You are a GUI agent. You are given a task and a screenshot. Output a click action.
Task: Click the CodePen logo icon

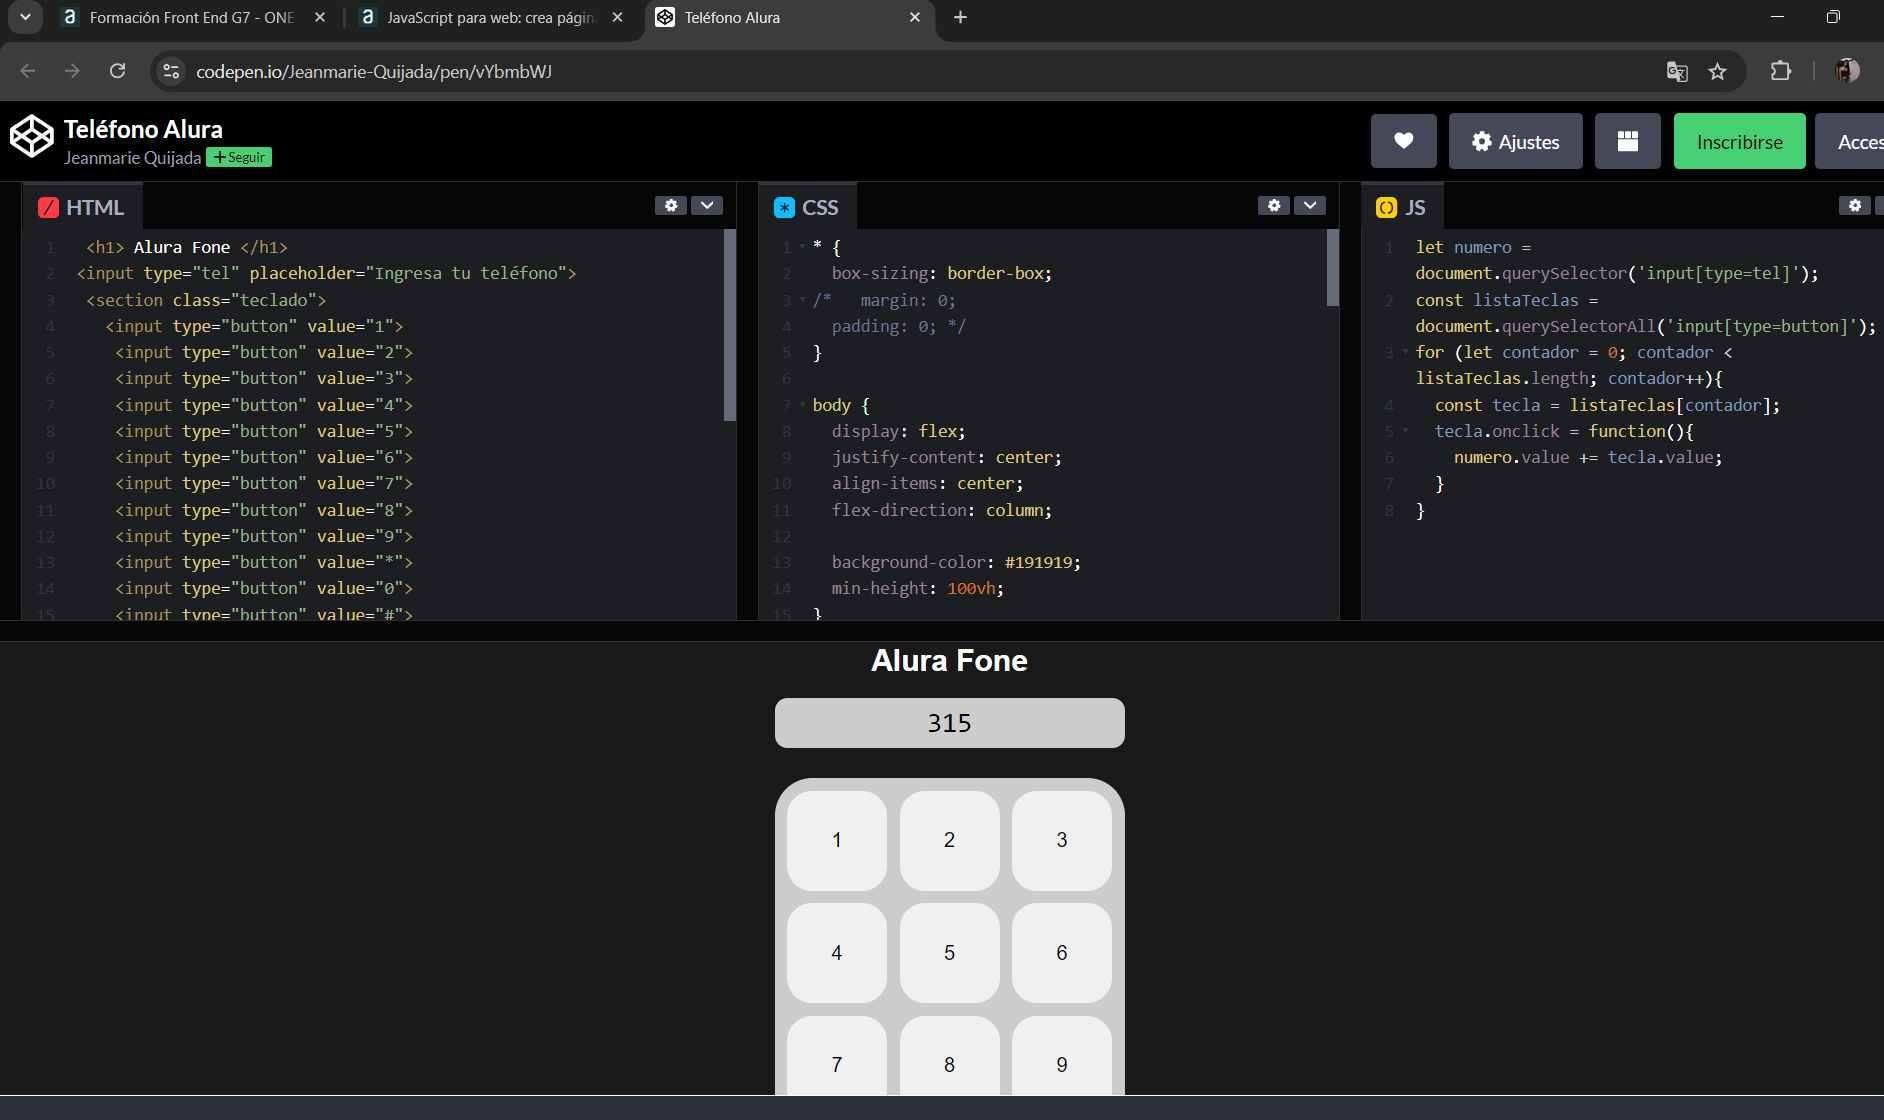(x=31, y=137)
